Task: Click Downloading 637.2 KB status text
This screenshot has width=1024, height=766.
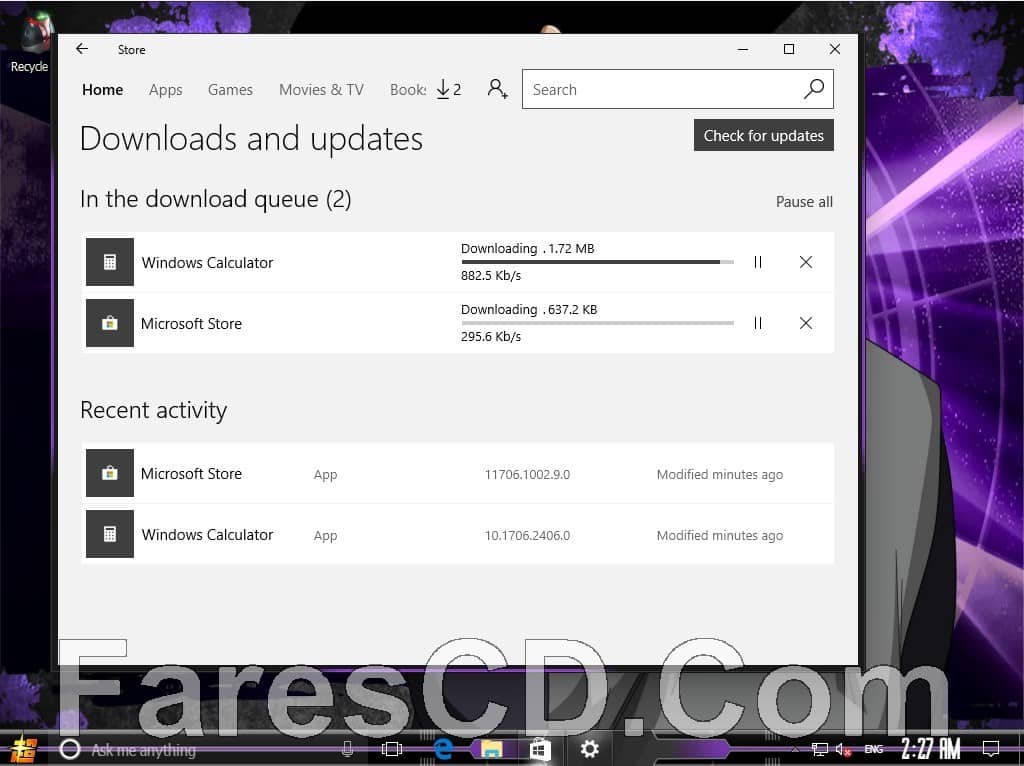Action: 529,310
